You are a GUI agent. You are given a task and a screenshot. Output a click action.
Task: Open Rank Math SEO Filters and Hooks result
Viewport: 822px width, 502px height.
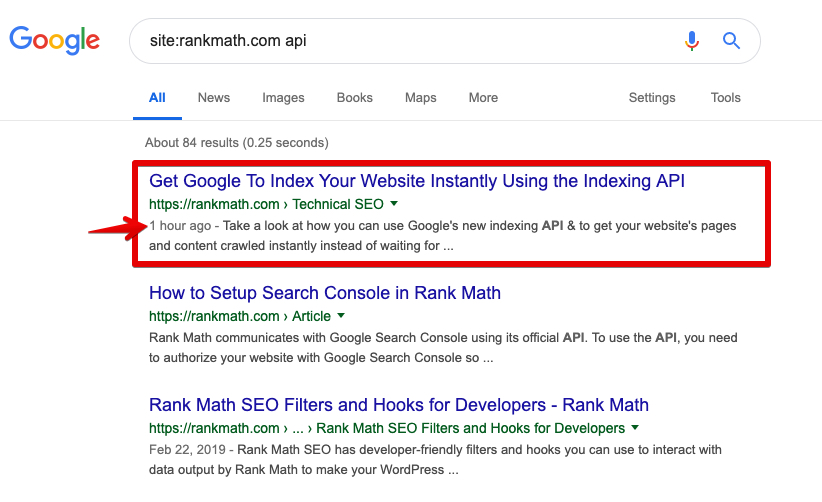[x=399, y=405]
